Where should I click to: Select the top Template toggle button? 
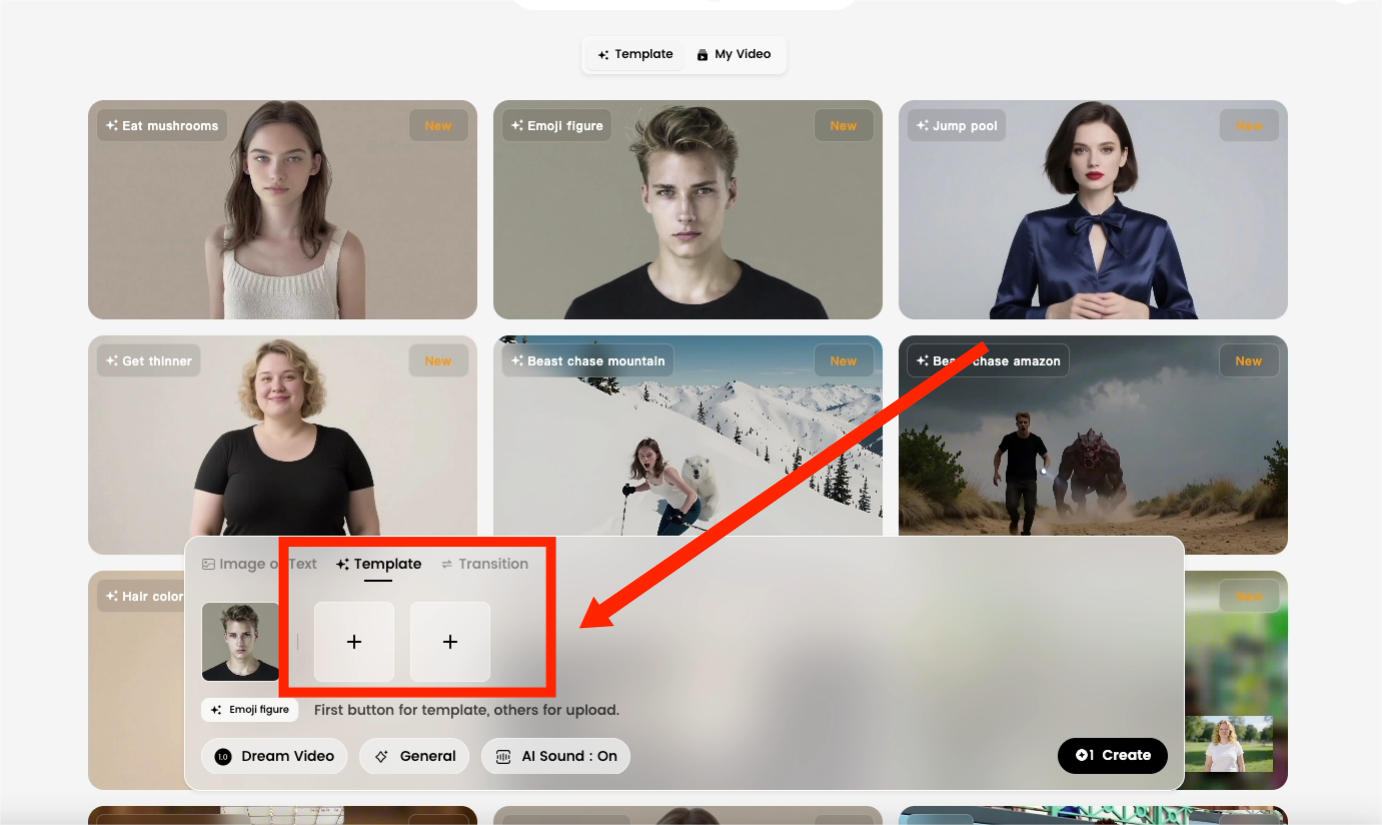(x=635, y=55)
